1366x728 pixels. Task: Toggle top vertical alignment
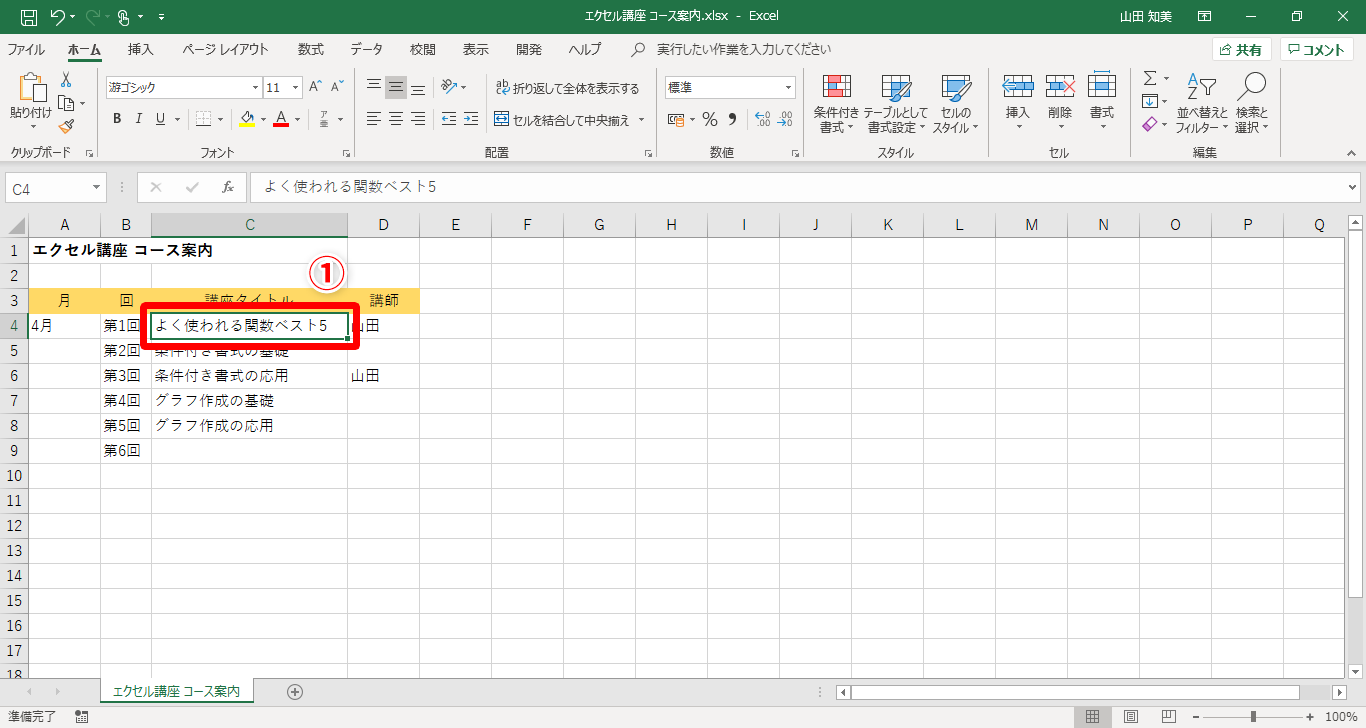click(x=374, y=87)
